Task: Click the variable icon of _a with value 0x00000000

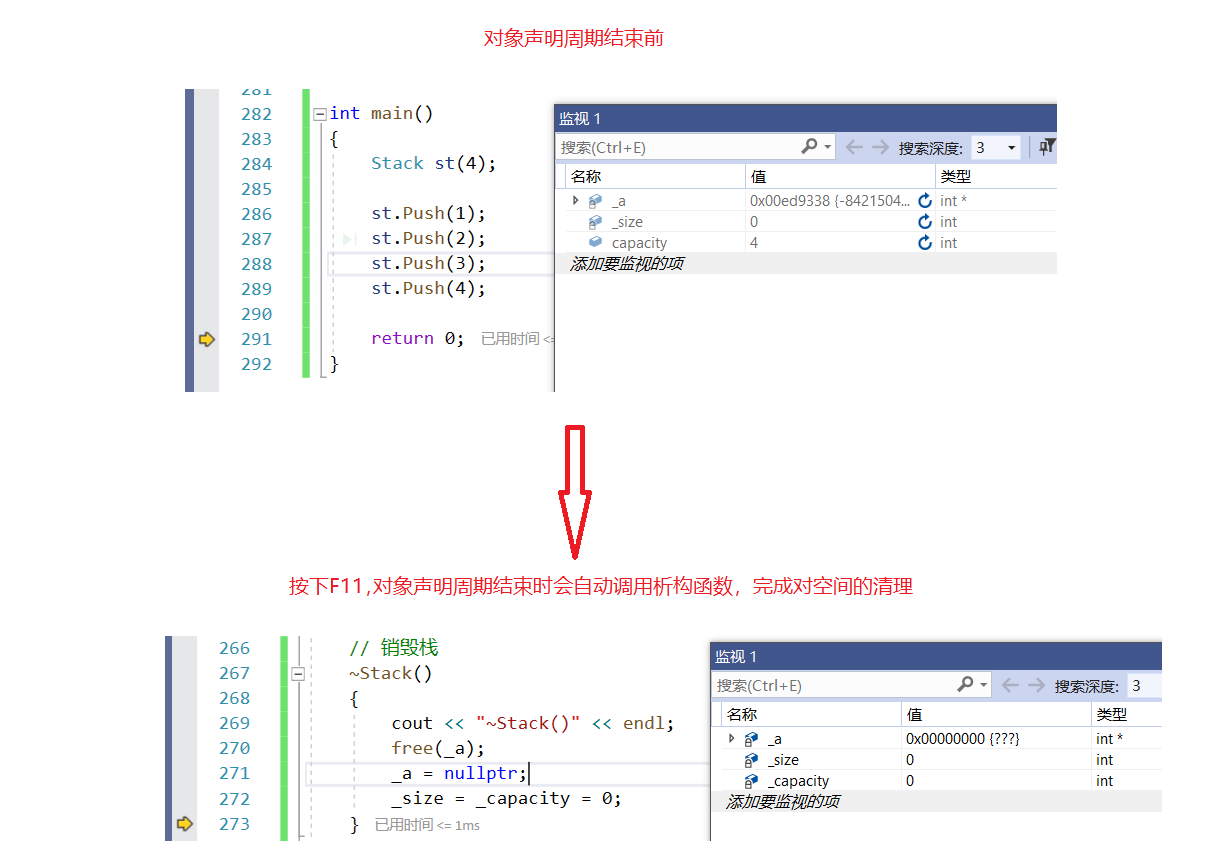Action: pos(751,739)
